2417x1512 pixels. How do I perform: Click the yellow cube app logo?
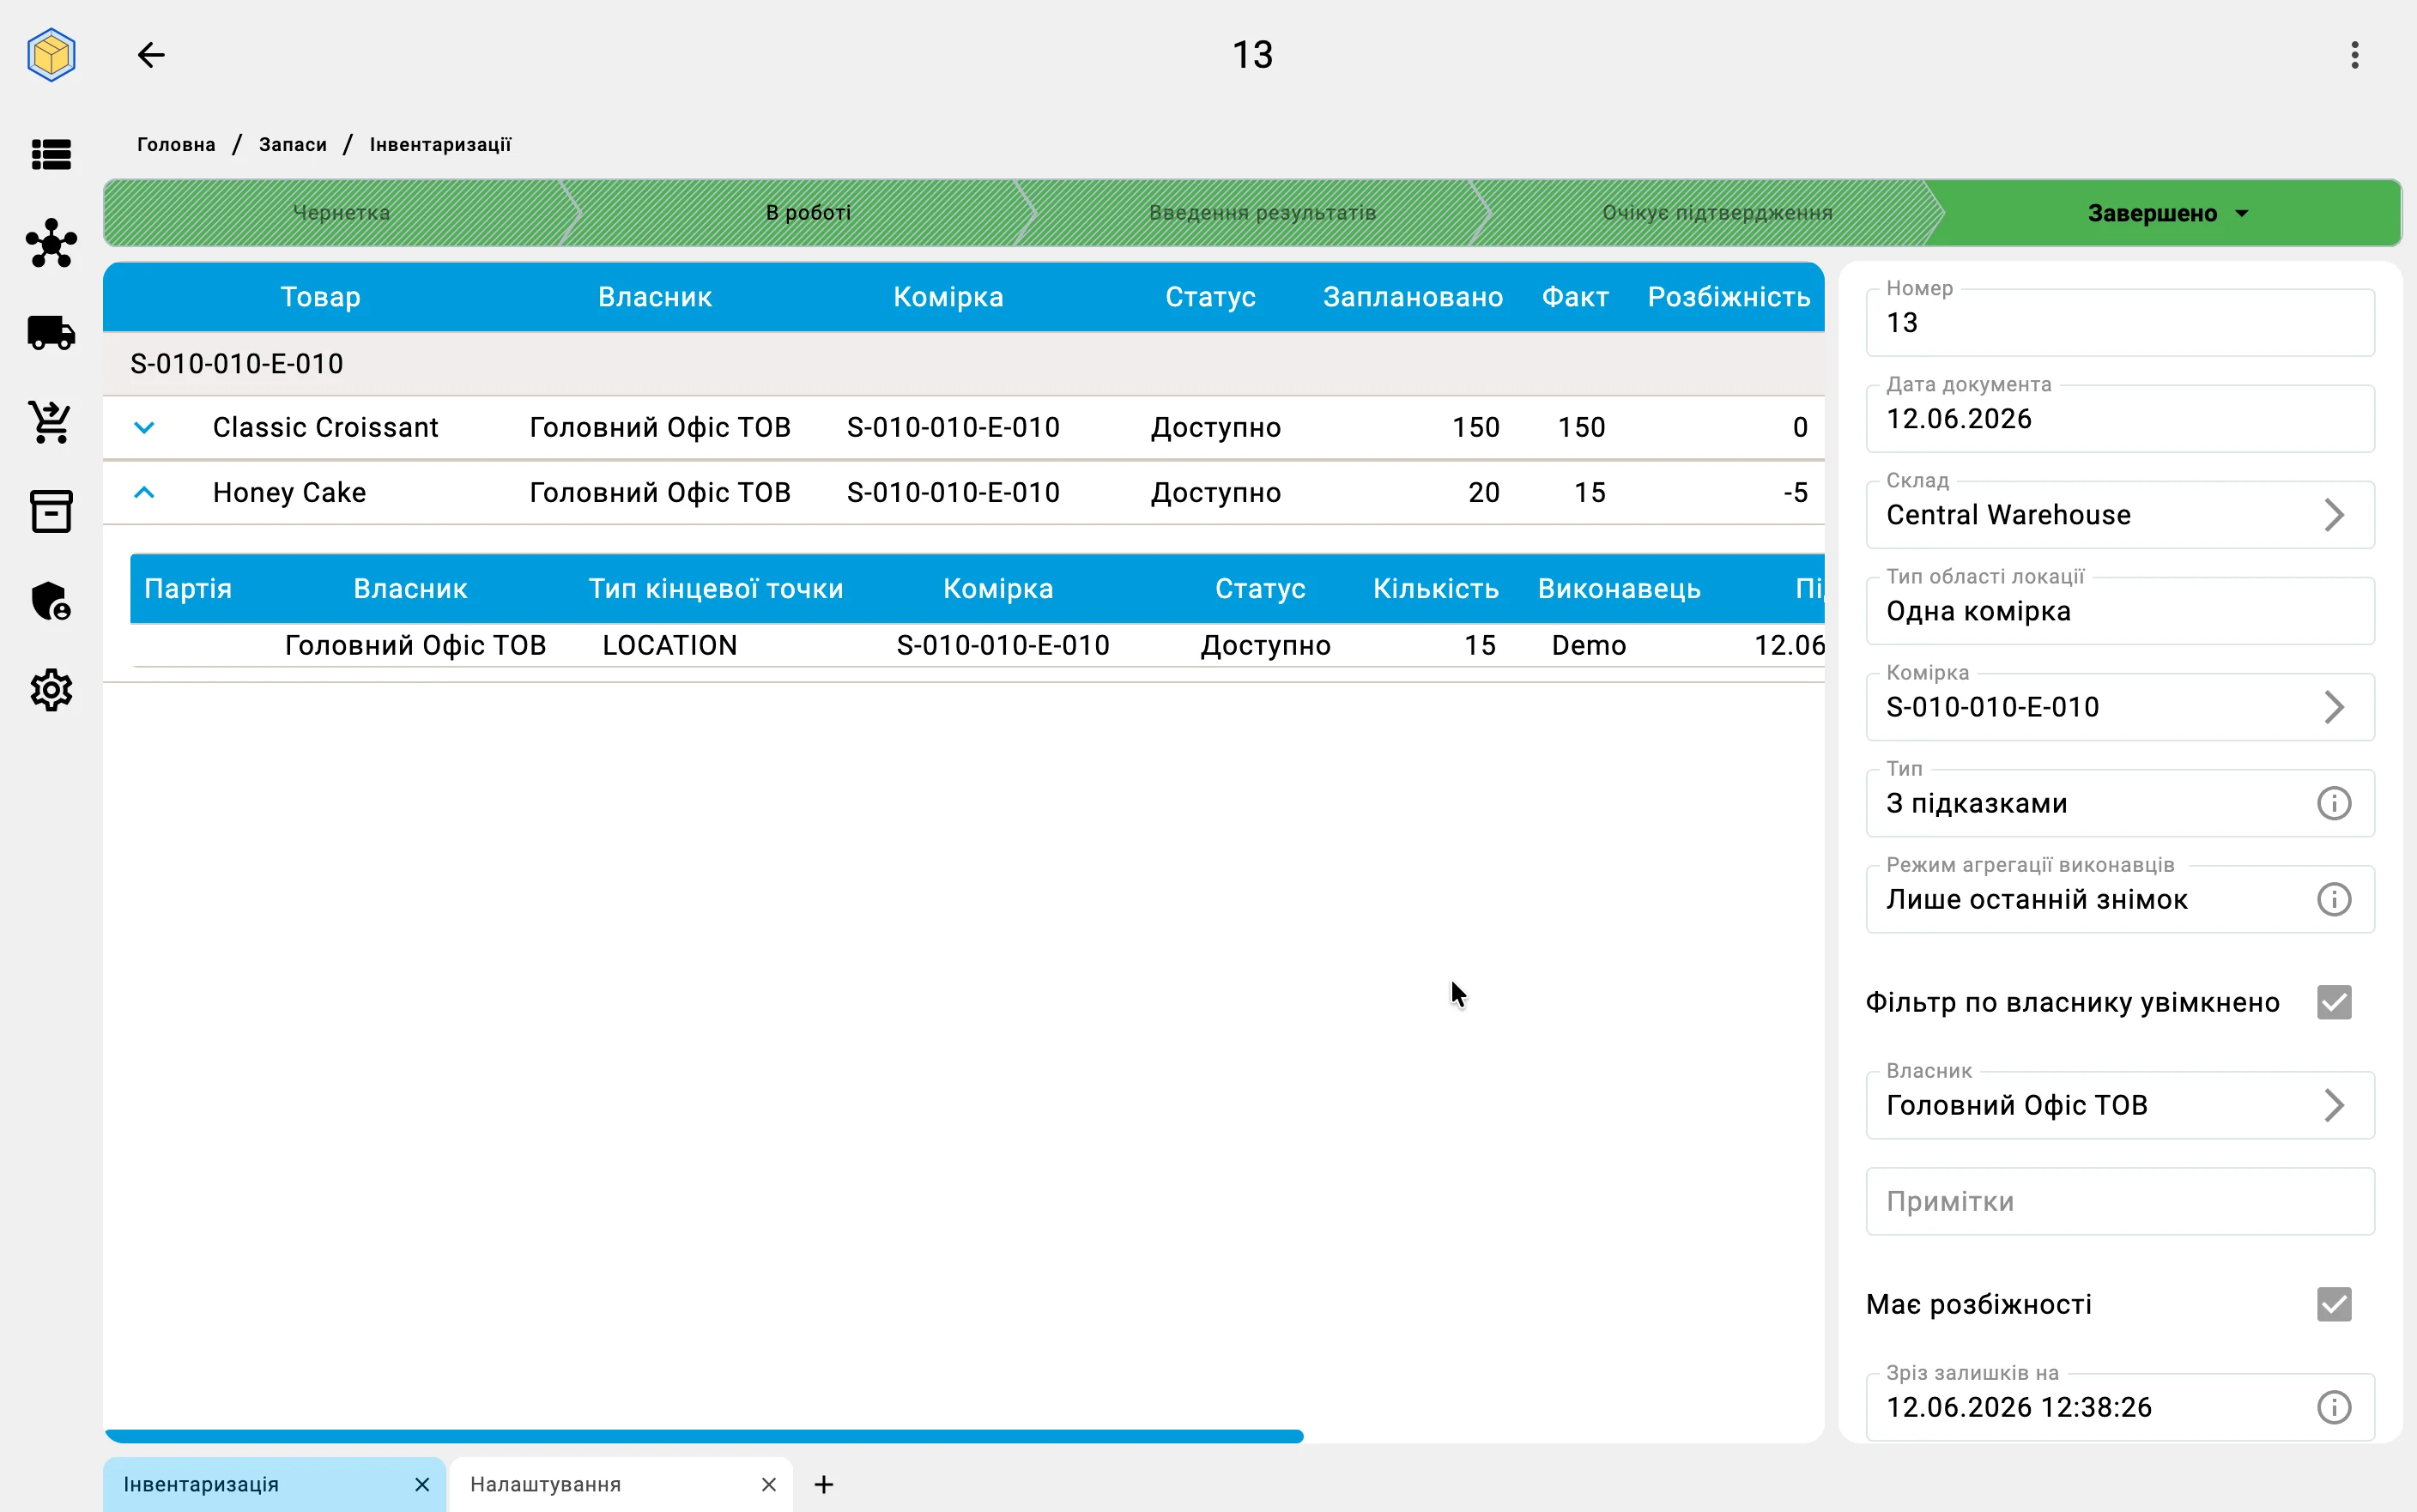click(51, 54)
